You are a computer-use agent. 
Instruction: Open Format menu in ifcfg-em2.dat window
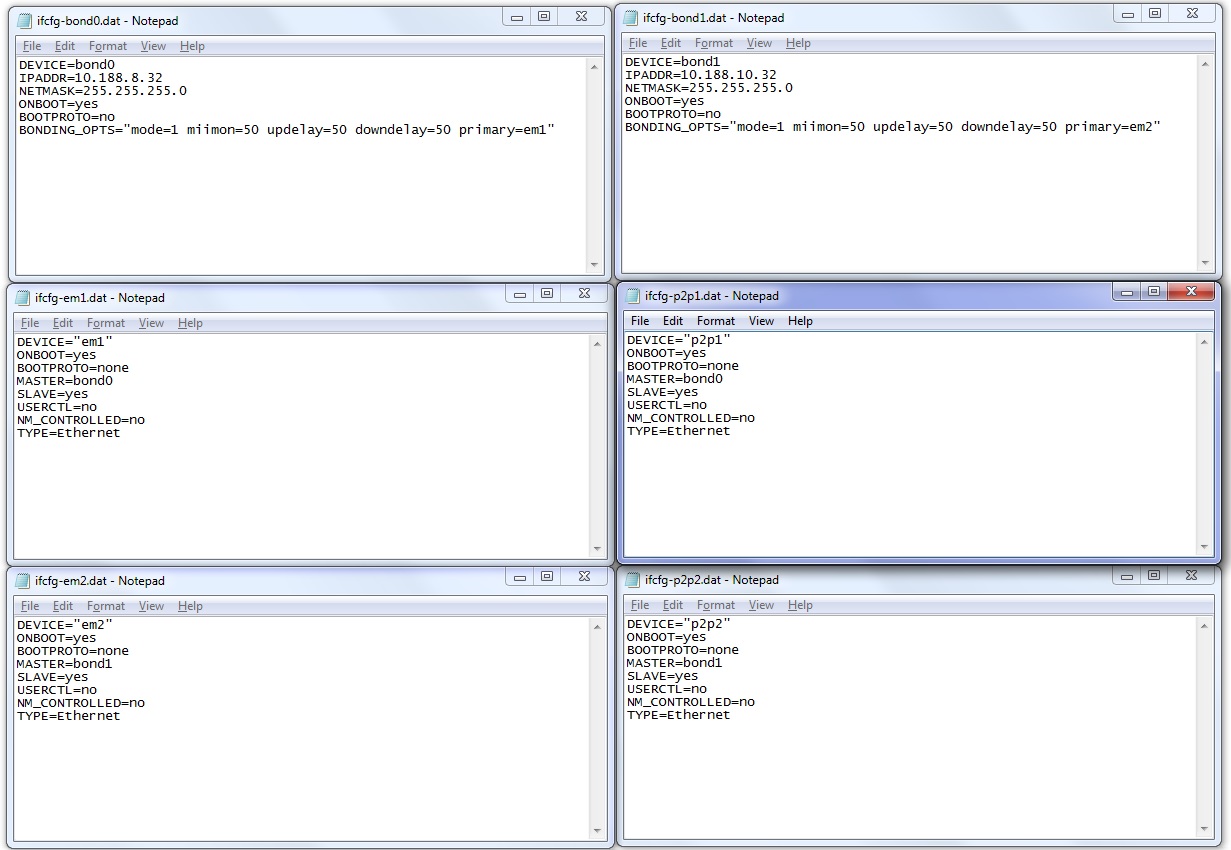(106, 606)
